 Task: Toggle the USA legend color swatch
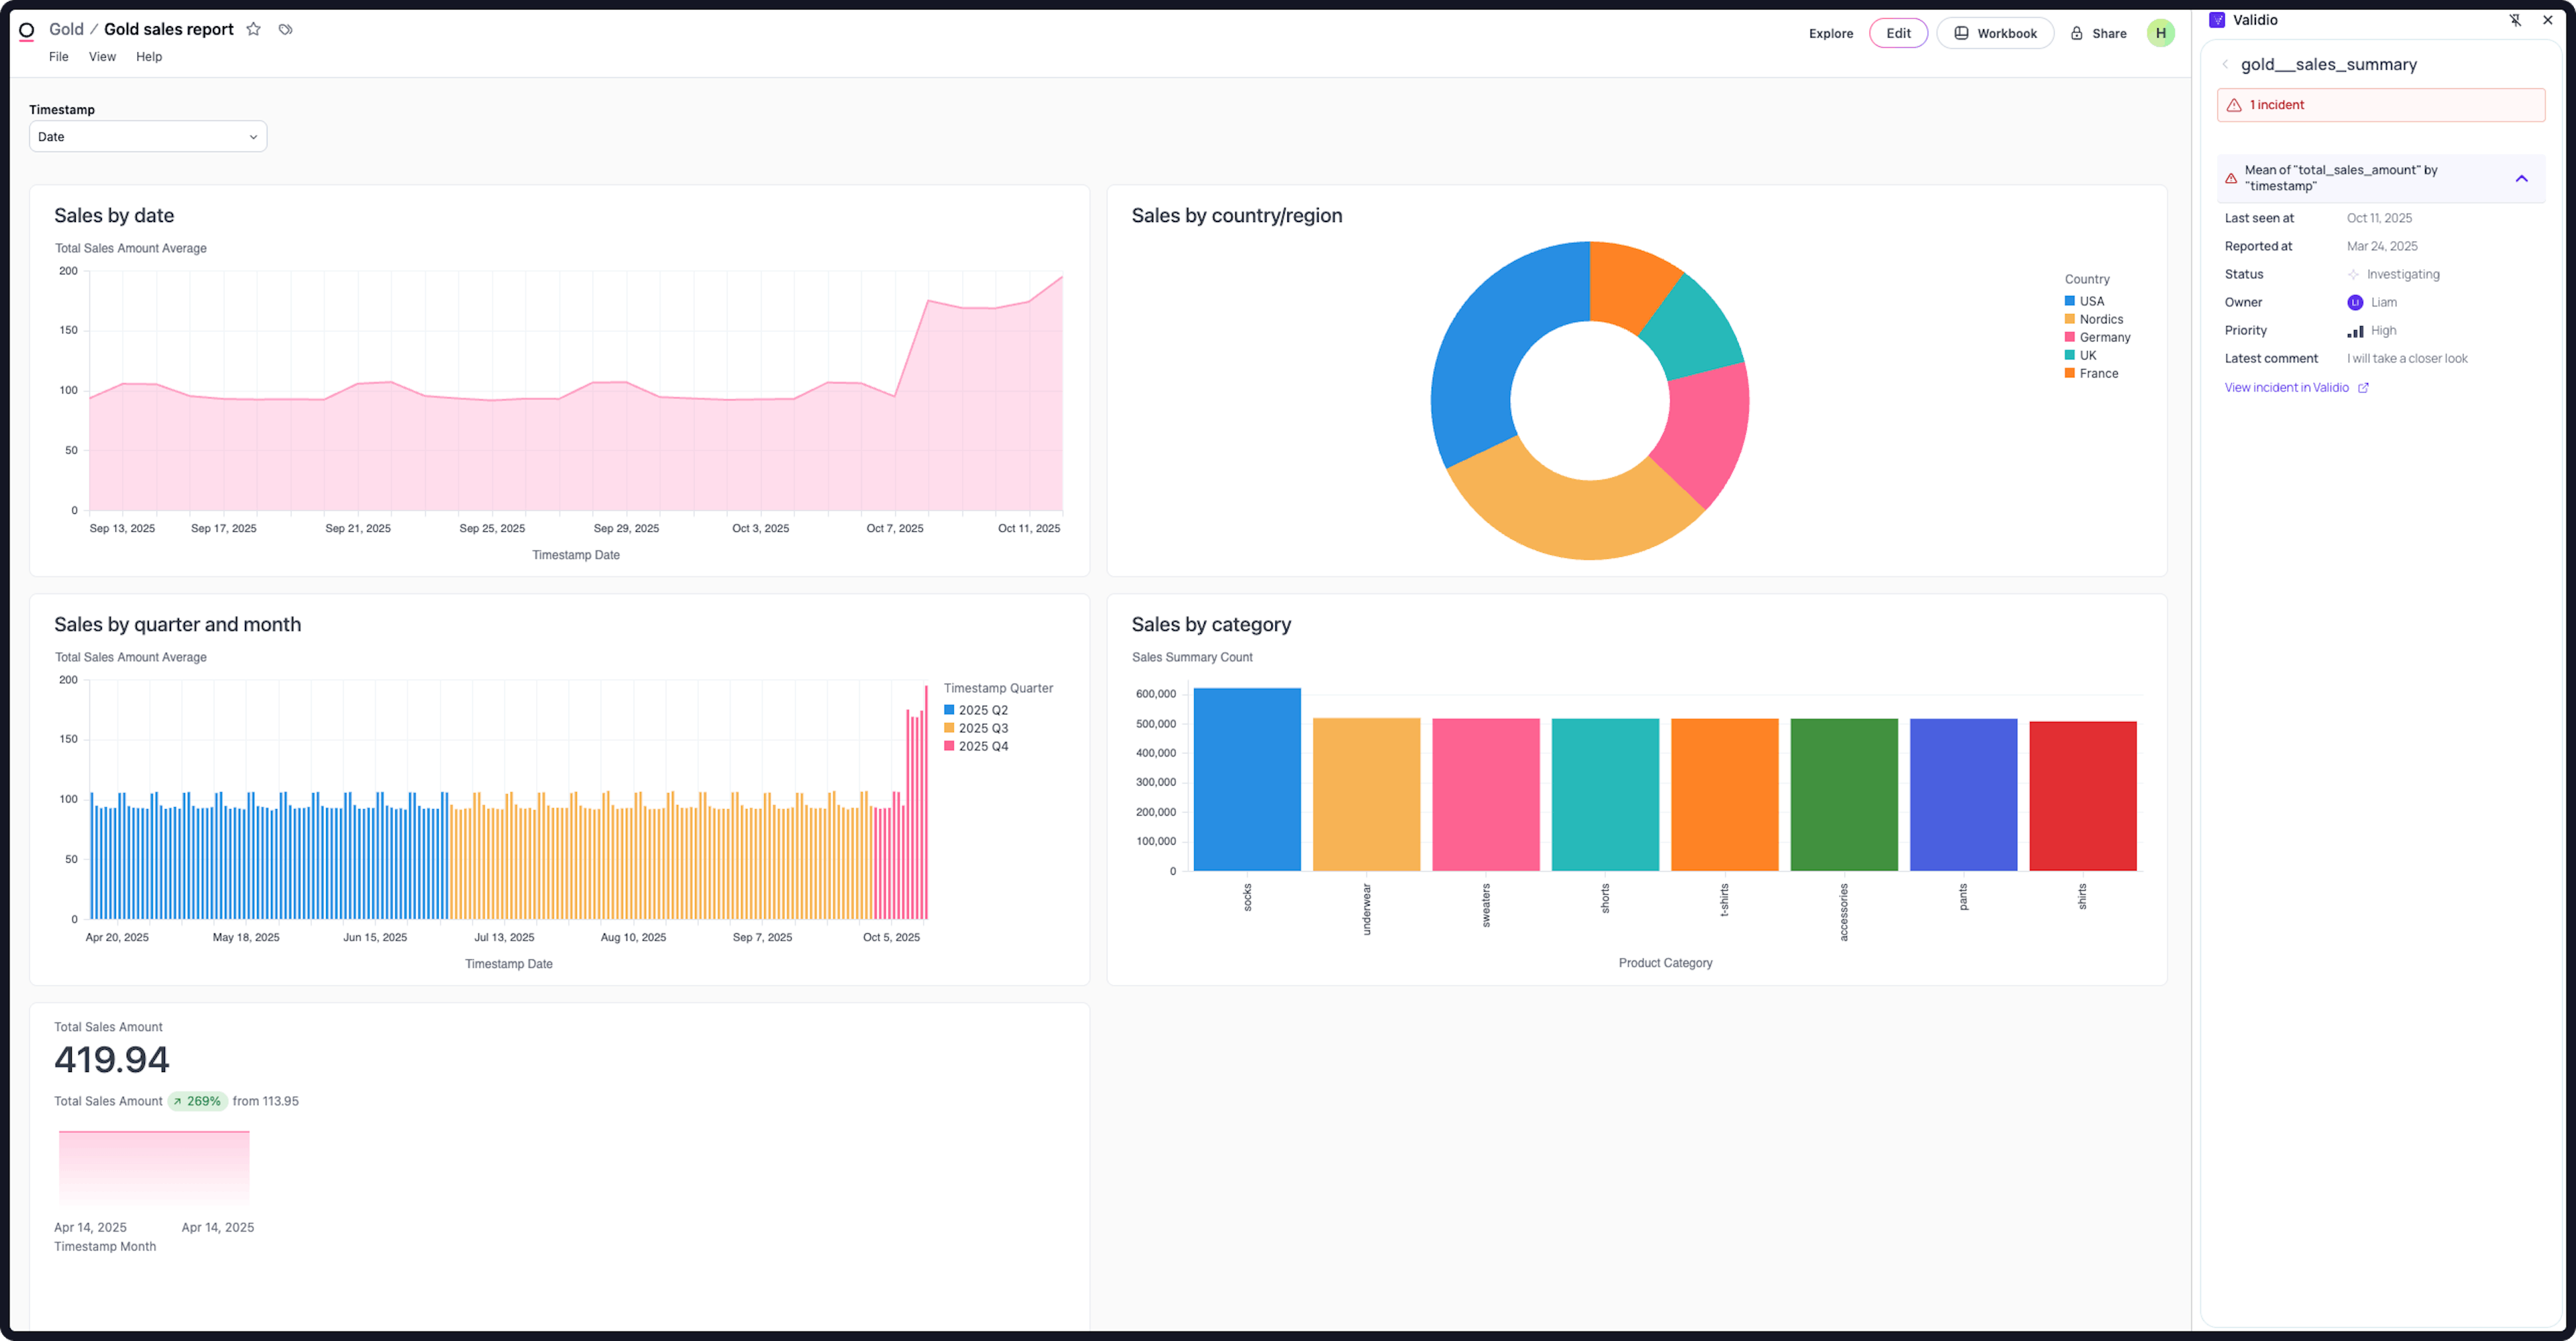[x=2070, y=301]
